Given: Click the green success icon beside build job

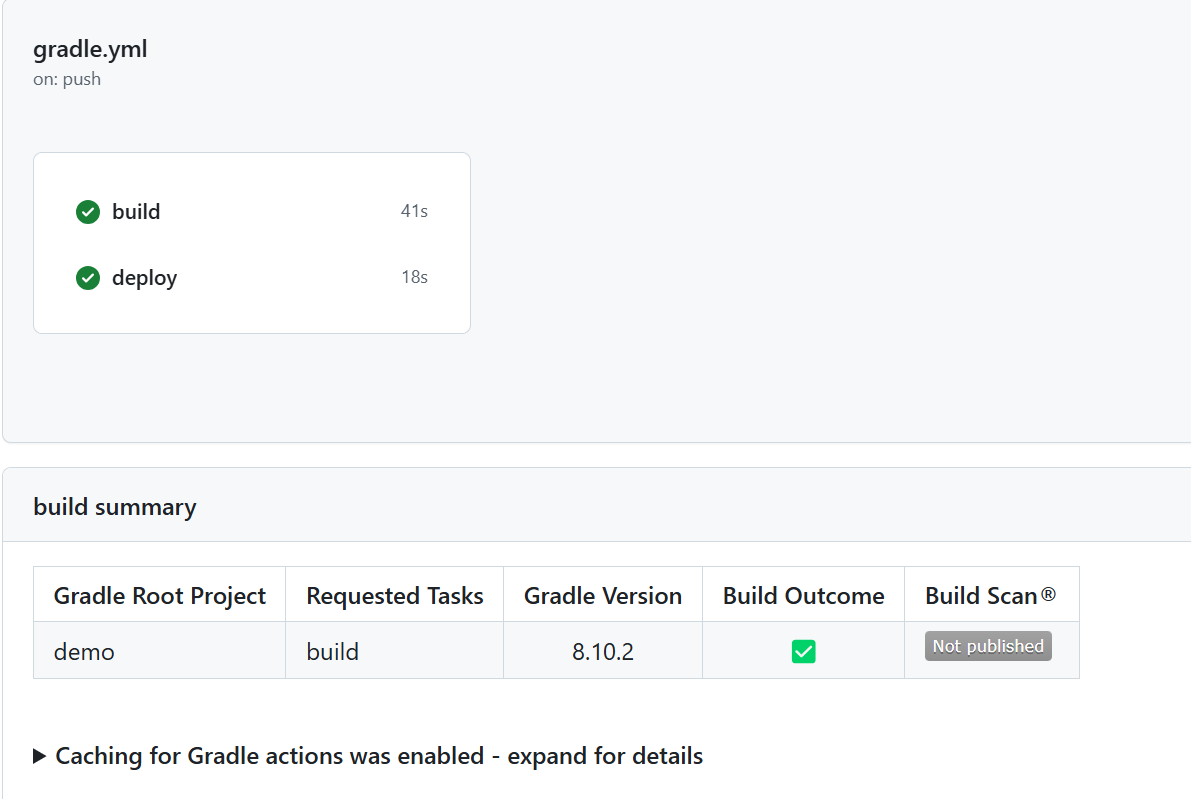Looking at the screenshot, I should [88, 212].
